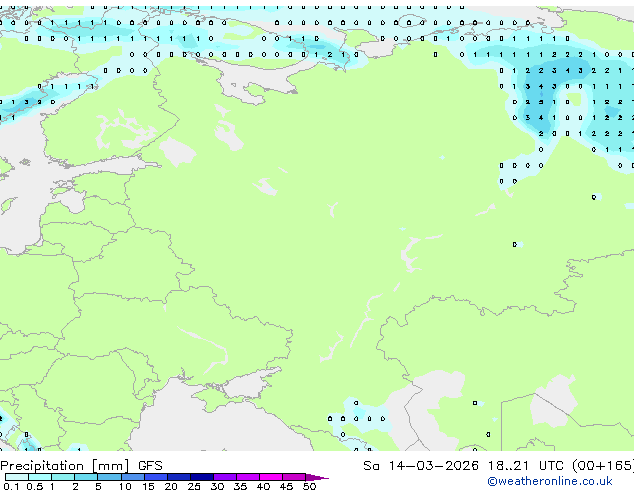Click the 2–5 mm legend color swatch
The width and height of the screenshot is (634, 490).
click(86, 477)
